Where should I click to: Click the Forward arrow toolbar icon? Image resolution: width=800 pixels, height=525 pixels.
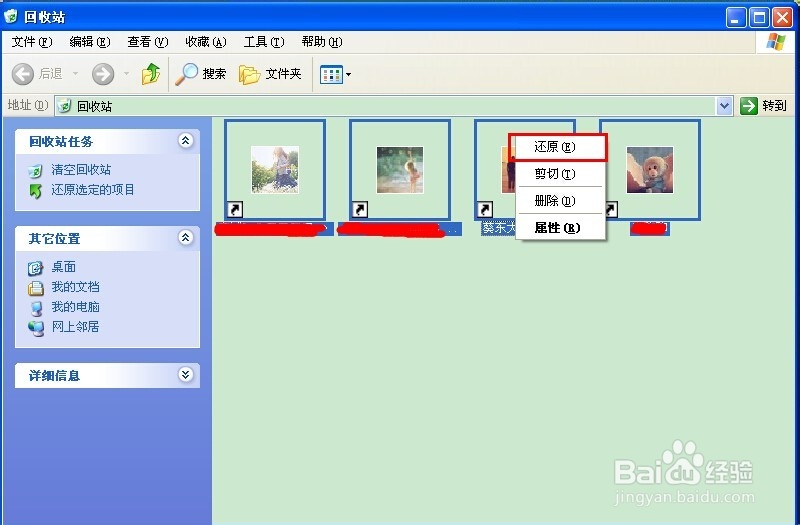[x=103, y=74]
